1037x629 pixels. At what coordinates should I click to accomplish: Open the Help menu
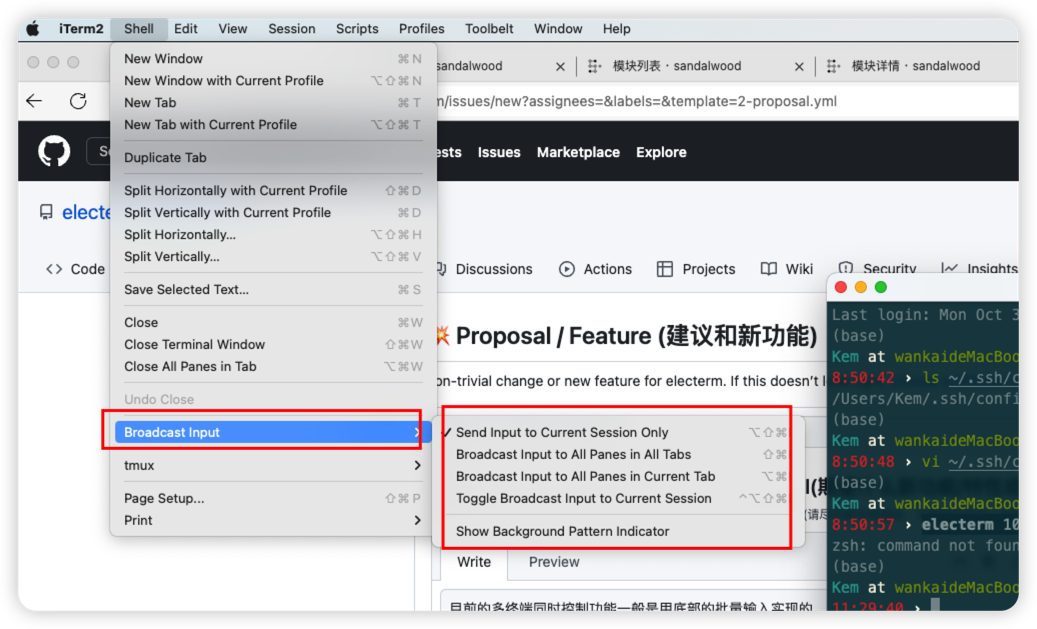click(616, 28)
